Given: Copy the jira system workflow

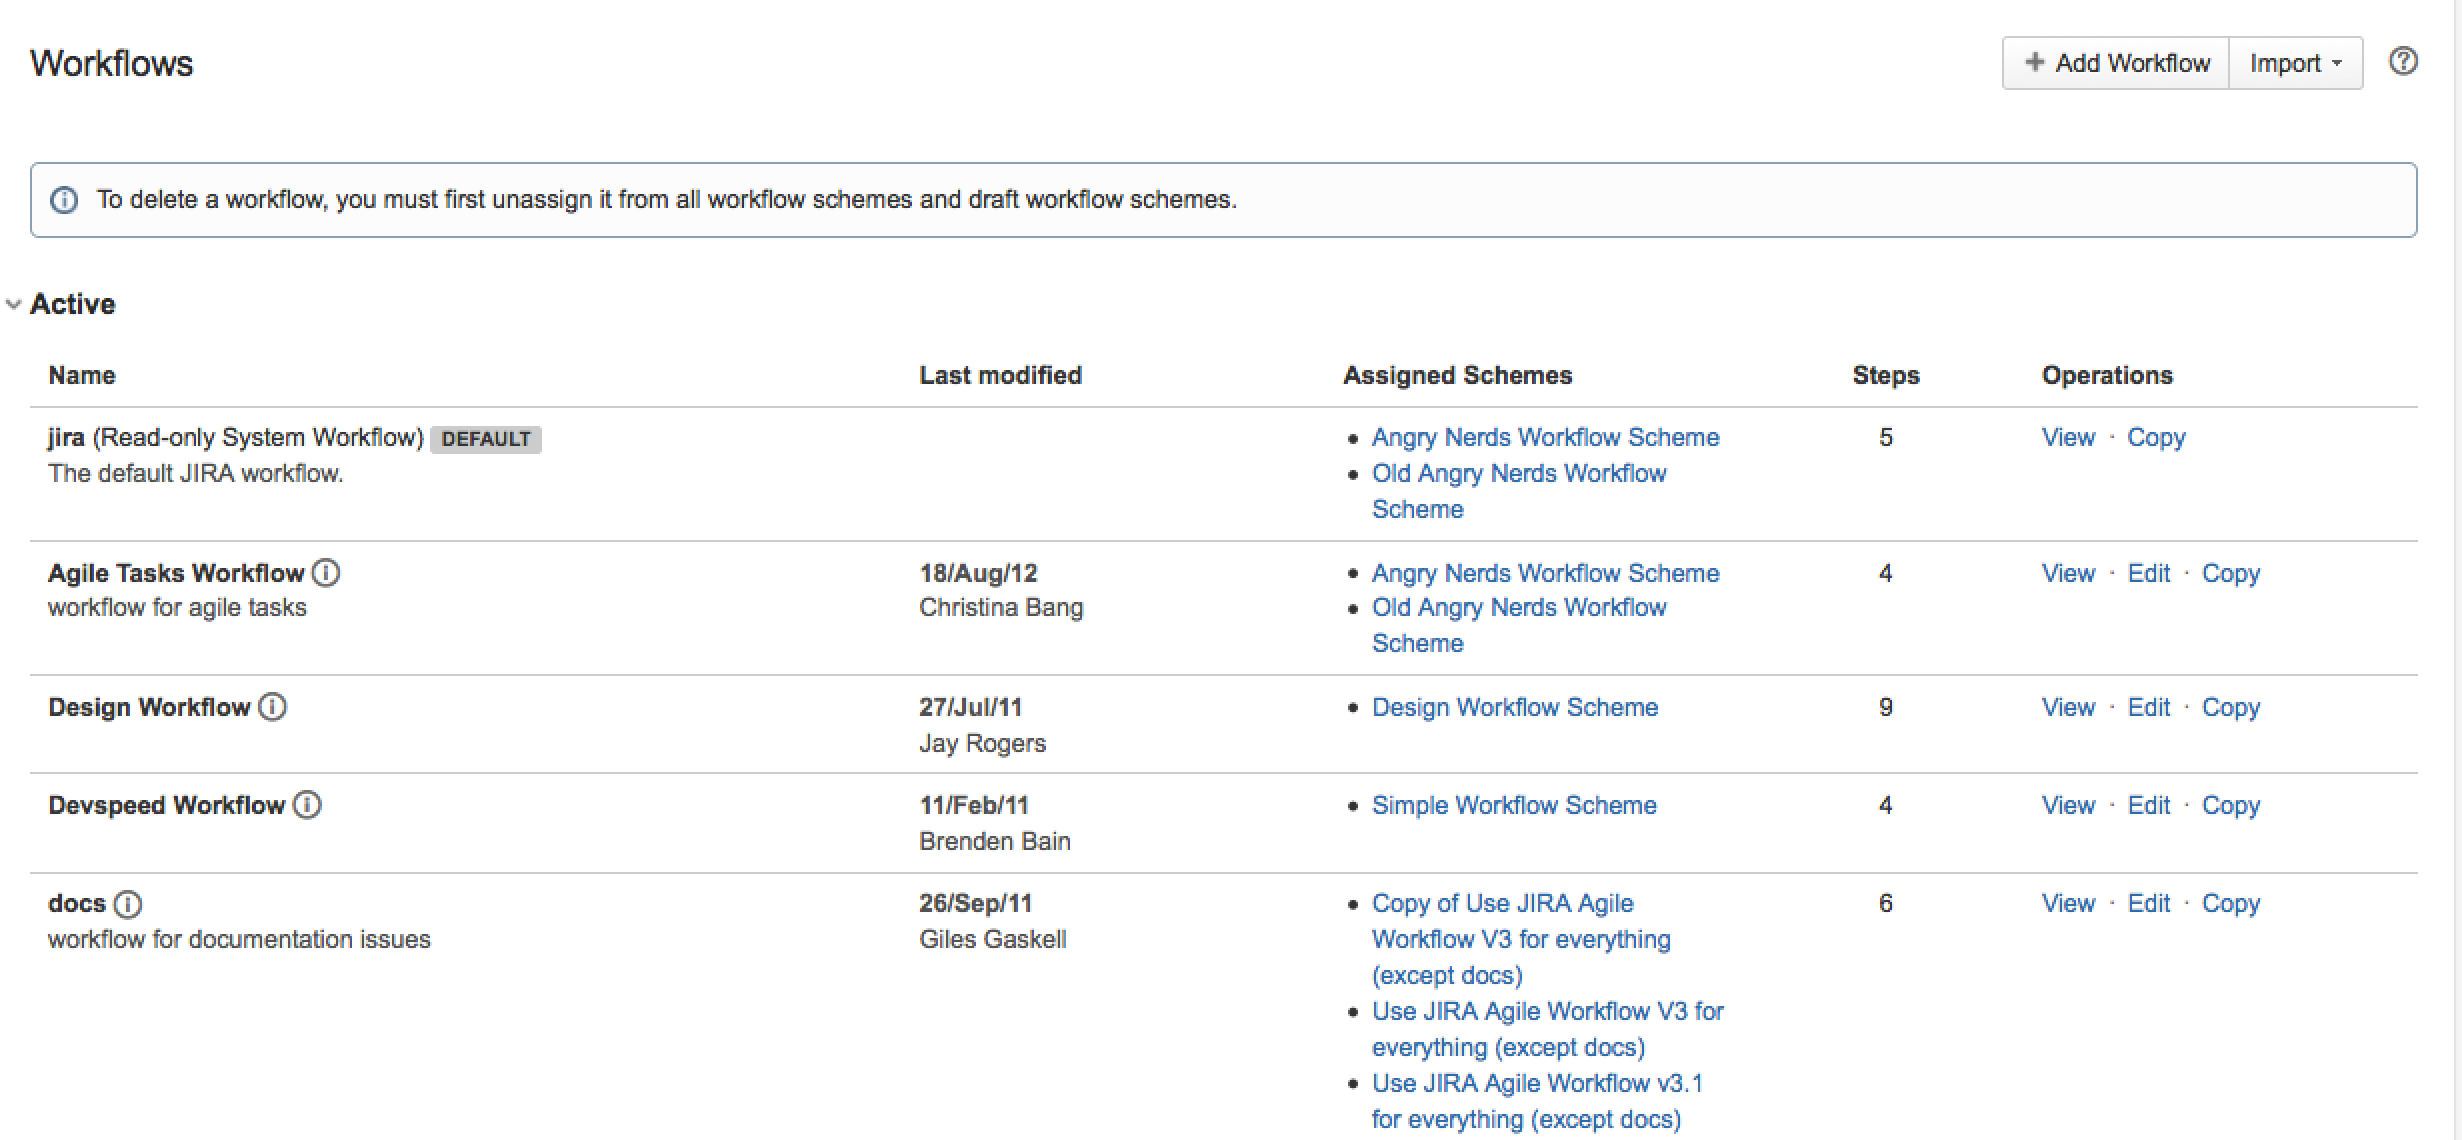Looking at the screenshot, I should coord(2156,438).
